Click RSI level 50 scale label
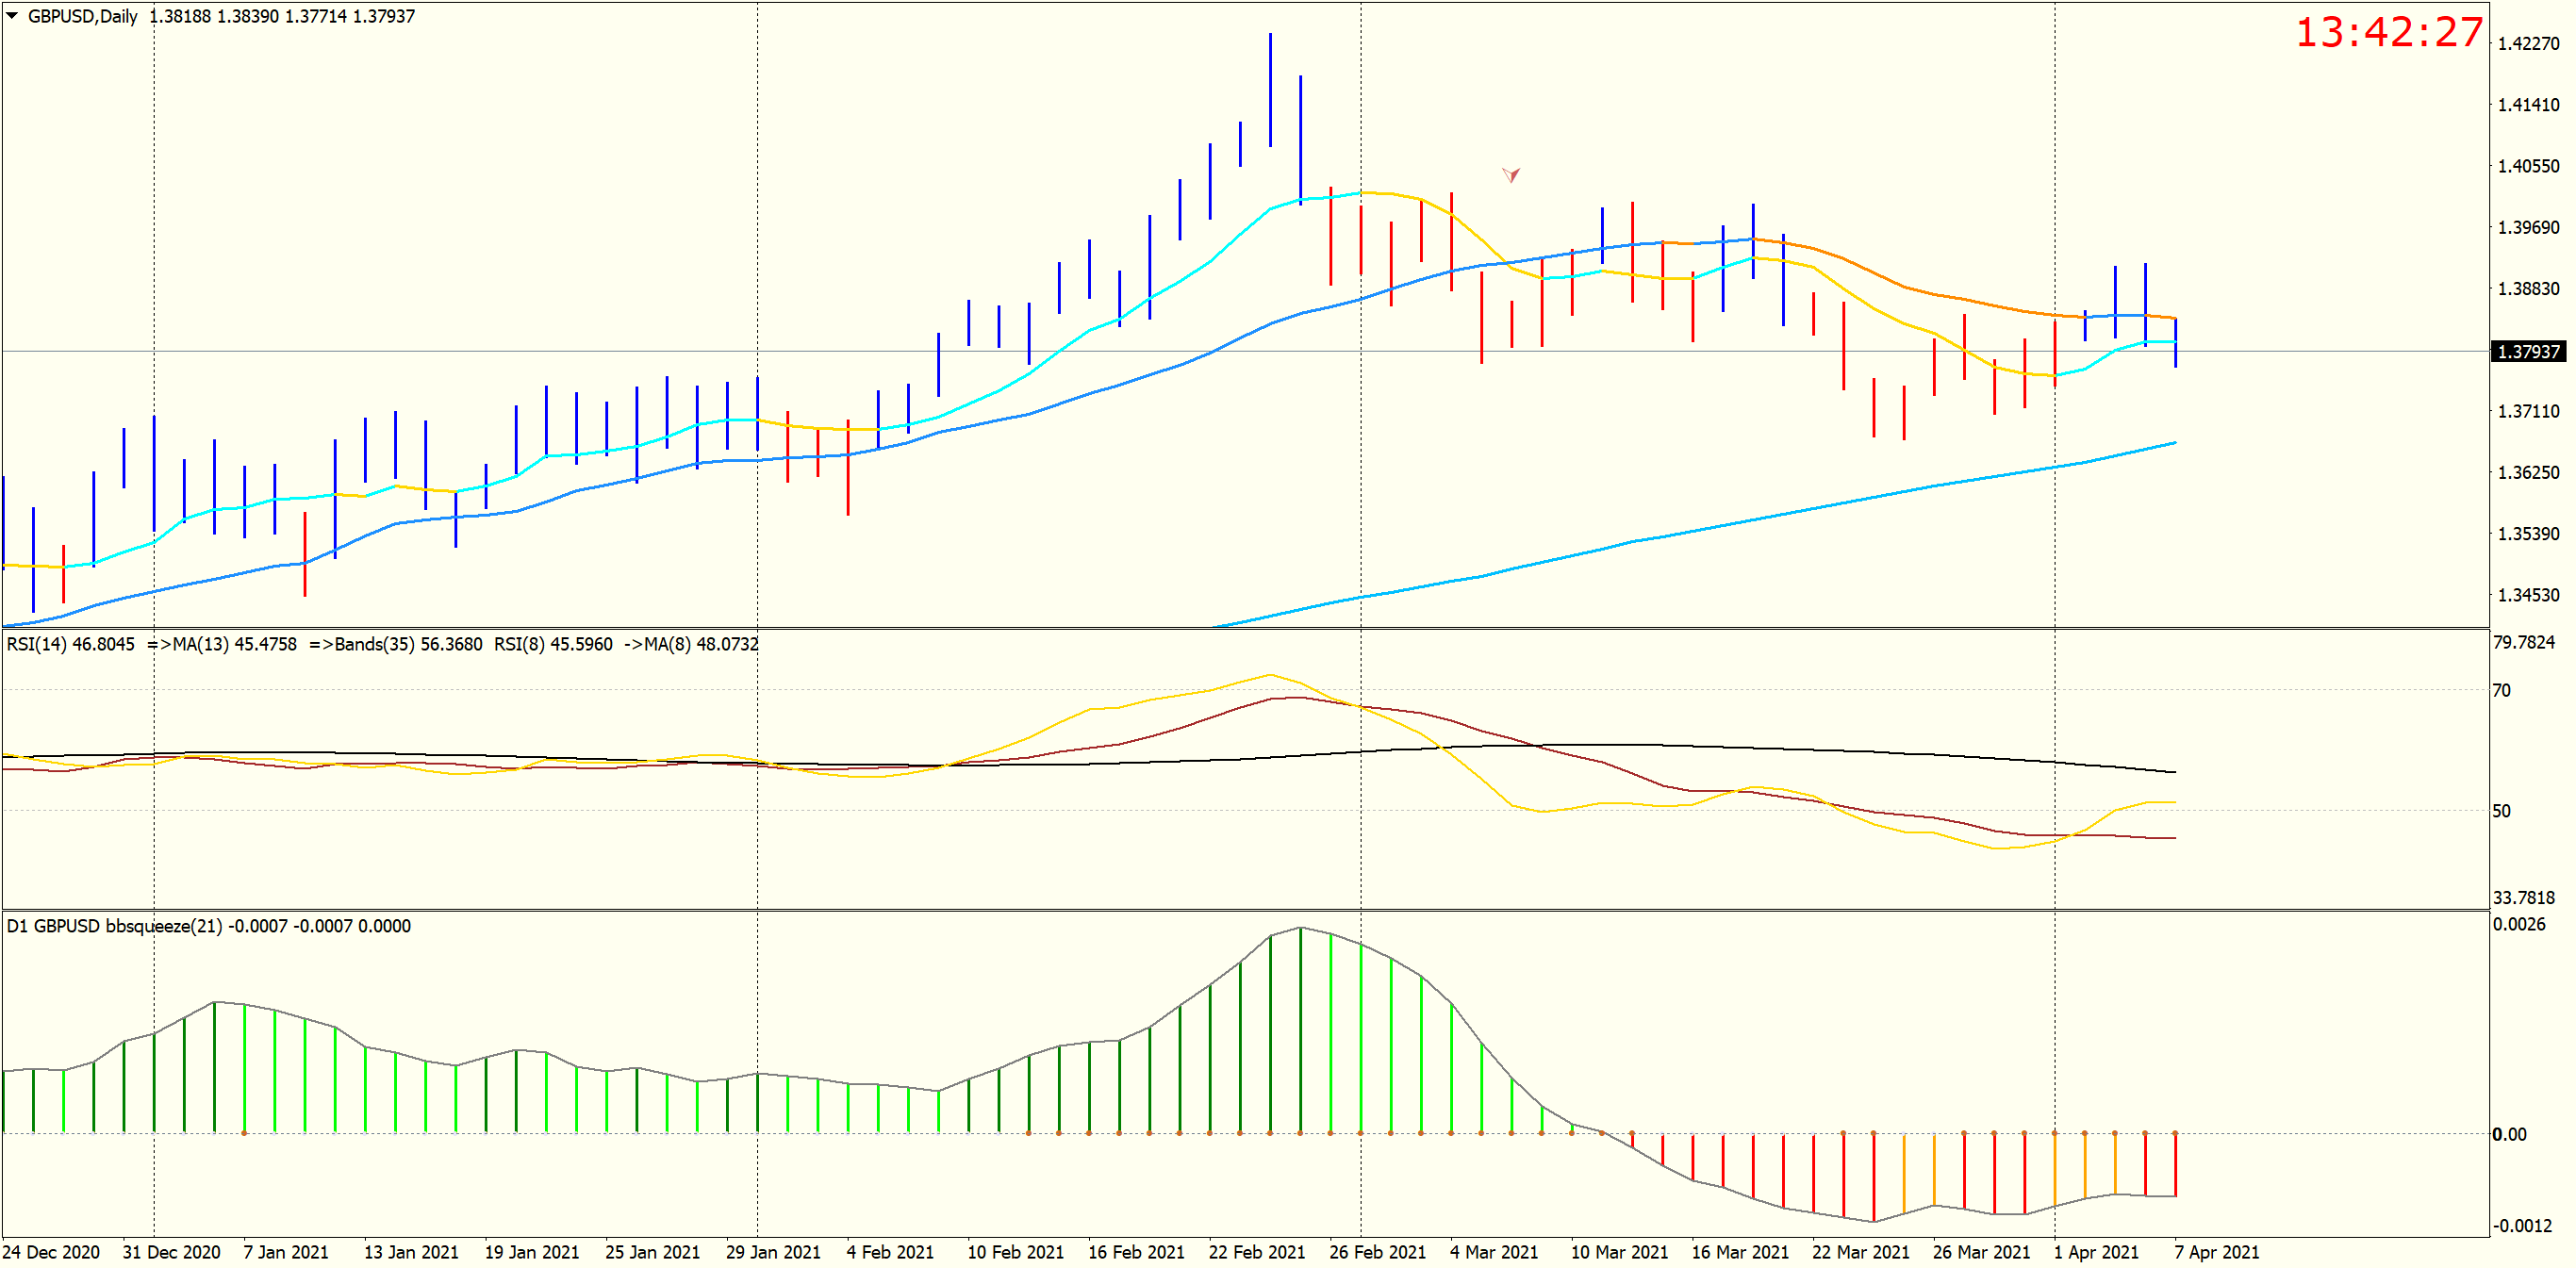 click(x=2501, y=811)
